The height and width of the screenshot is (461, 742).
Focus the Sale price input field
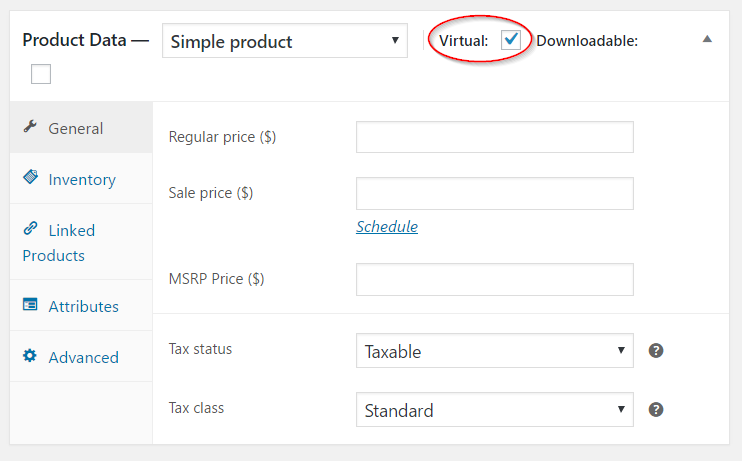[x=495, y=194]
